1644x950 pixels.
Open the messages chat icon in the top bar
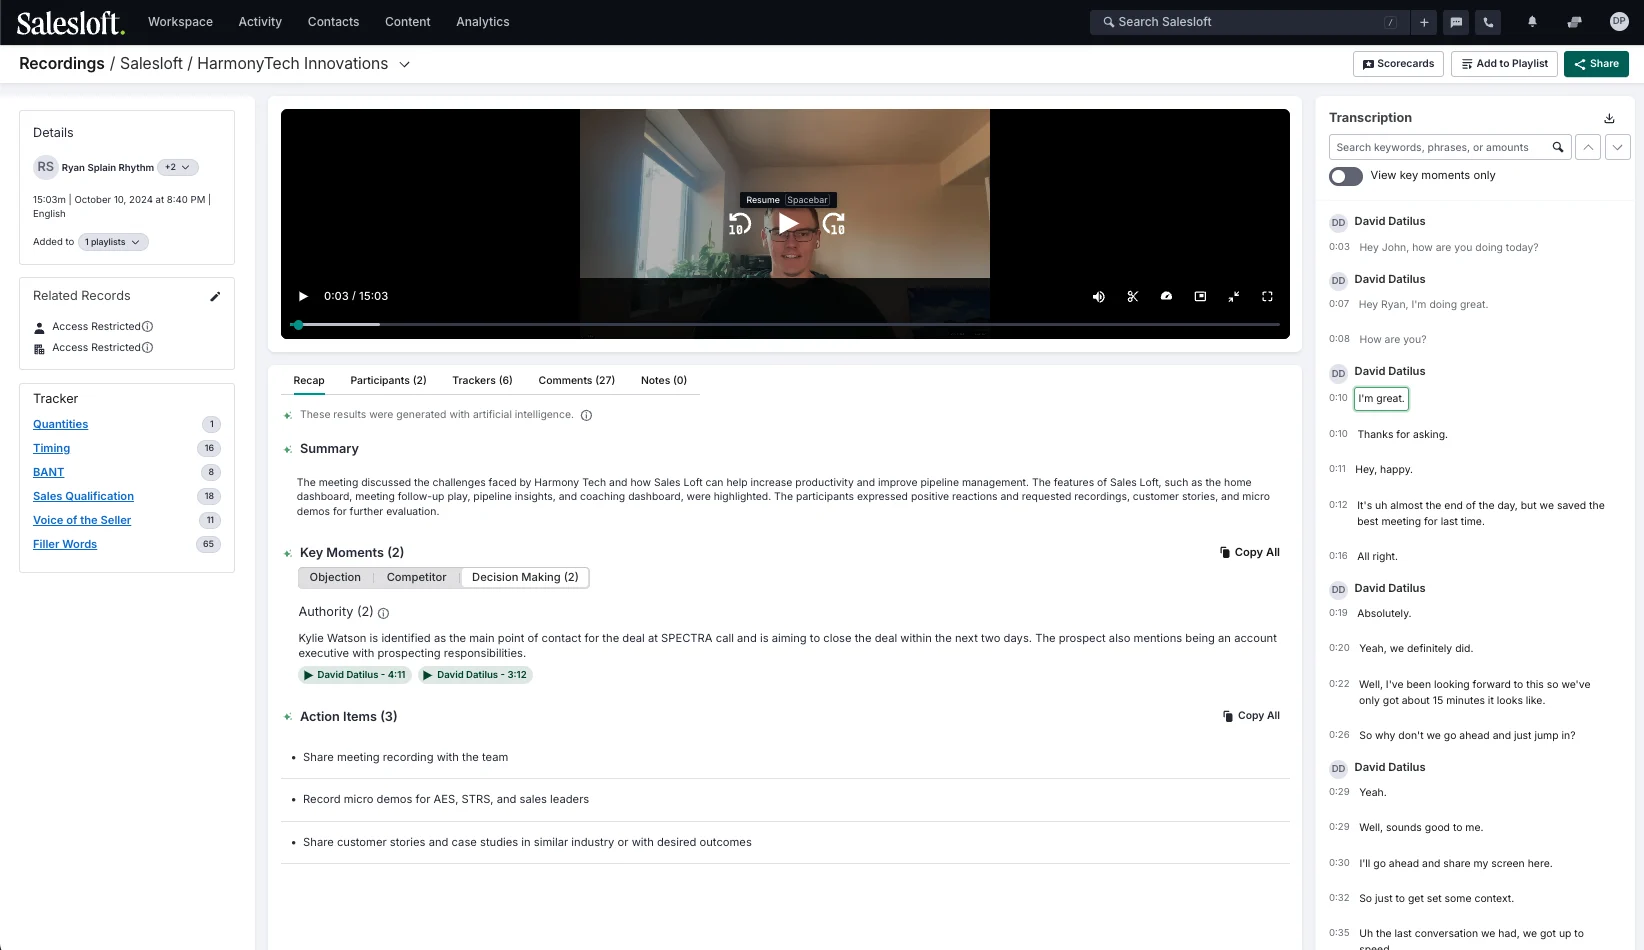pos(1456,22)
